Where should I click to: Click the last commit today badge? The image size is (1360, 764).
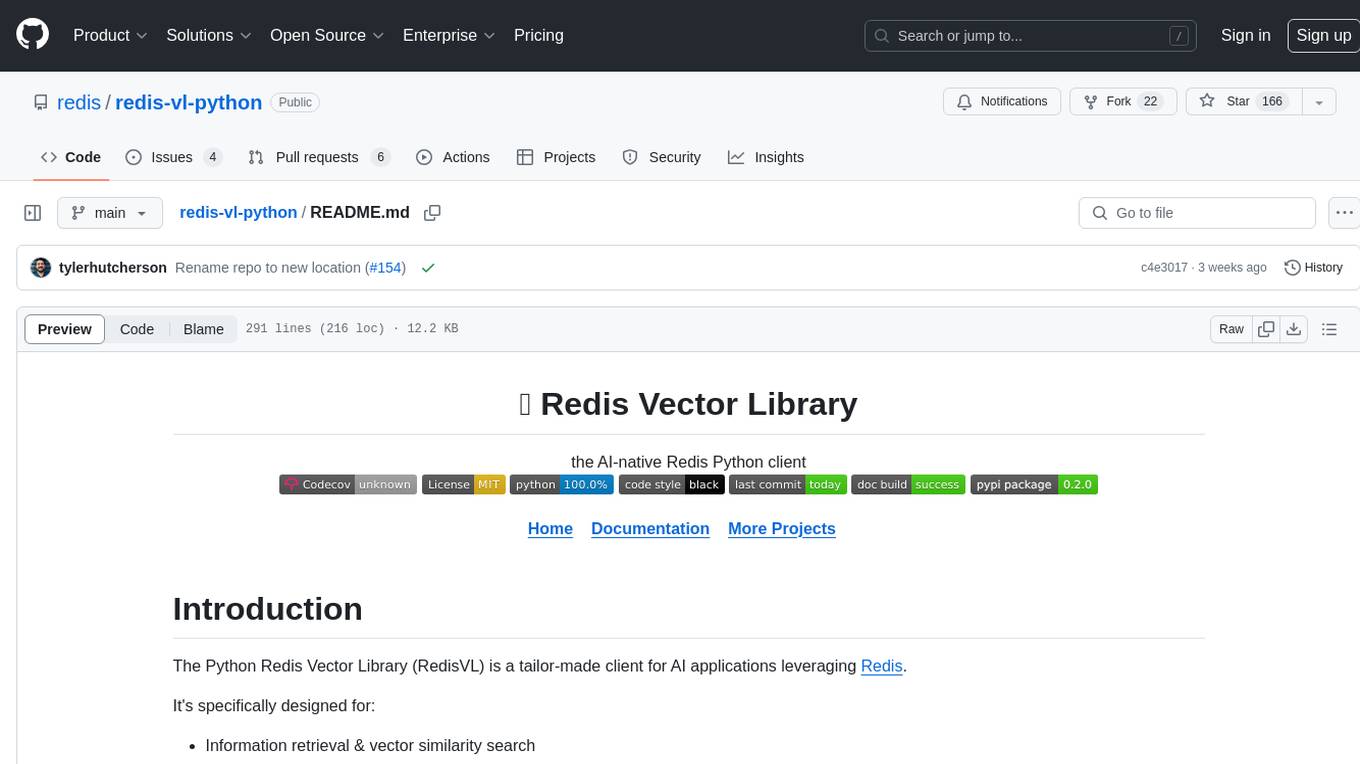click(788, 484)
